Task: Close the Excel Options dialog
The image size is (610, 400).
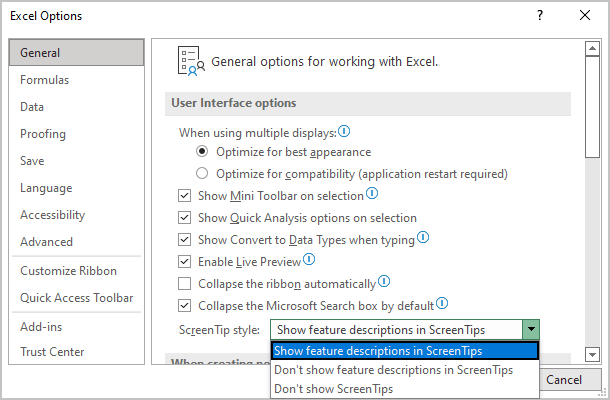Action: click(x=585, y=16)
